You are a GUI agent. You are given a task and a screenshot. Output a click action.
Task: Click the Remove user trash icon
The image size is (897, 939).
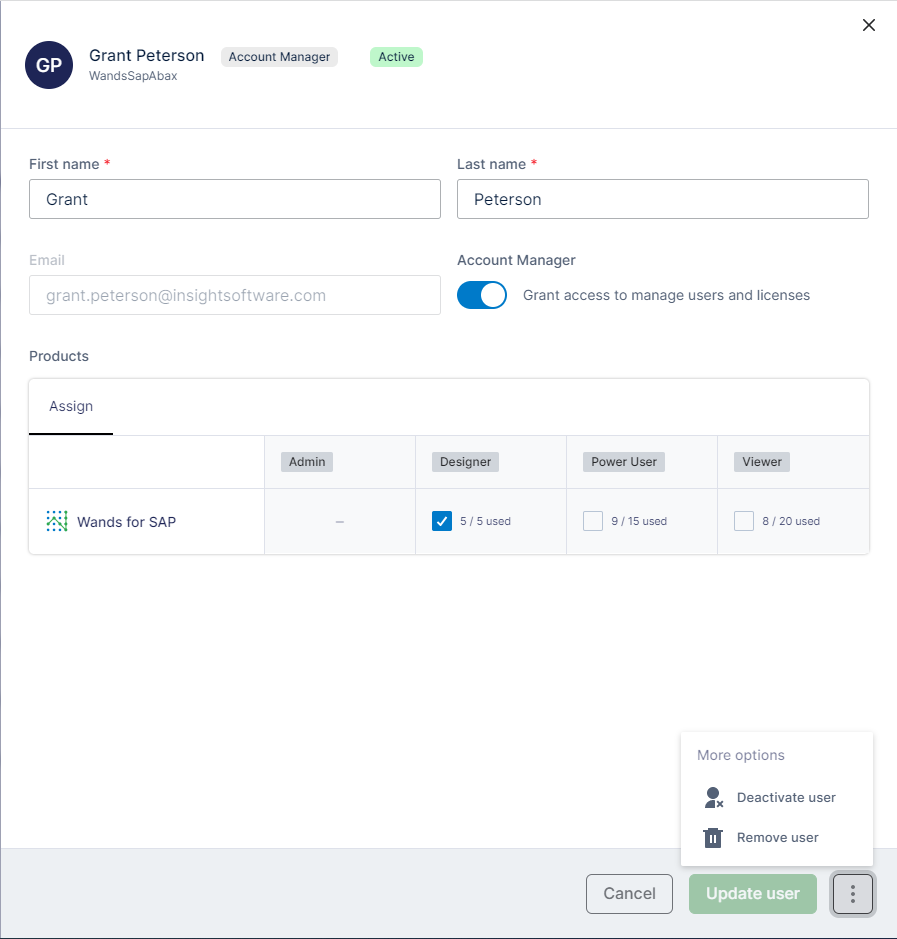[713, 837]
